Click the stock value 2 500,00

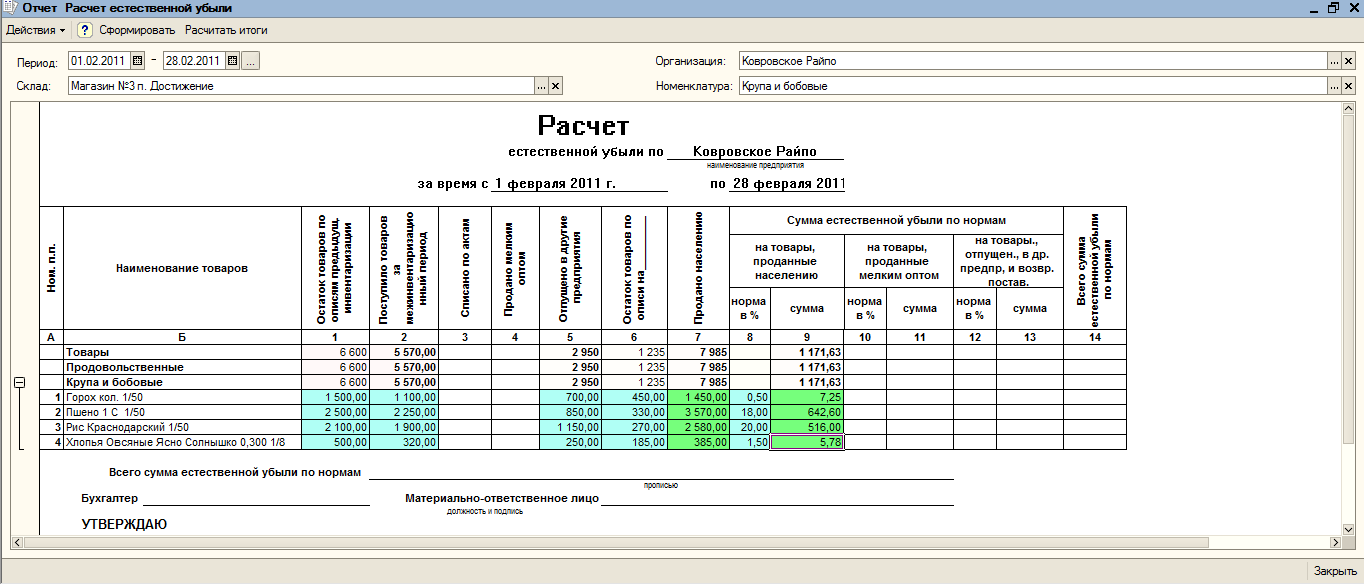pyautogui.click(x=335, y=413)
